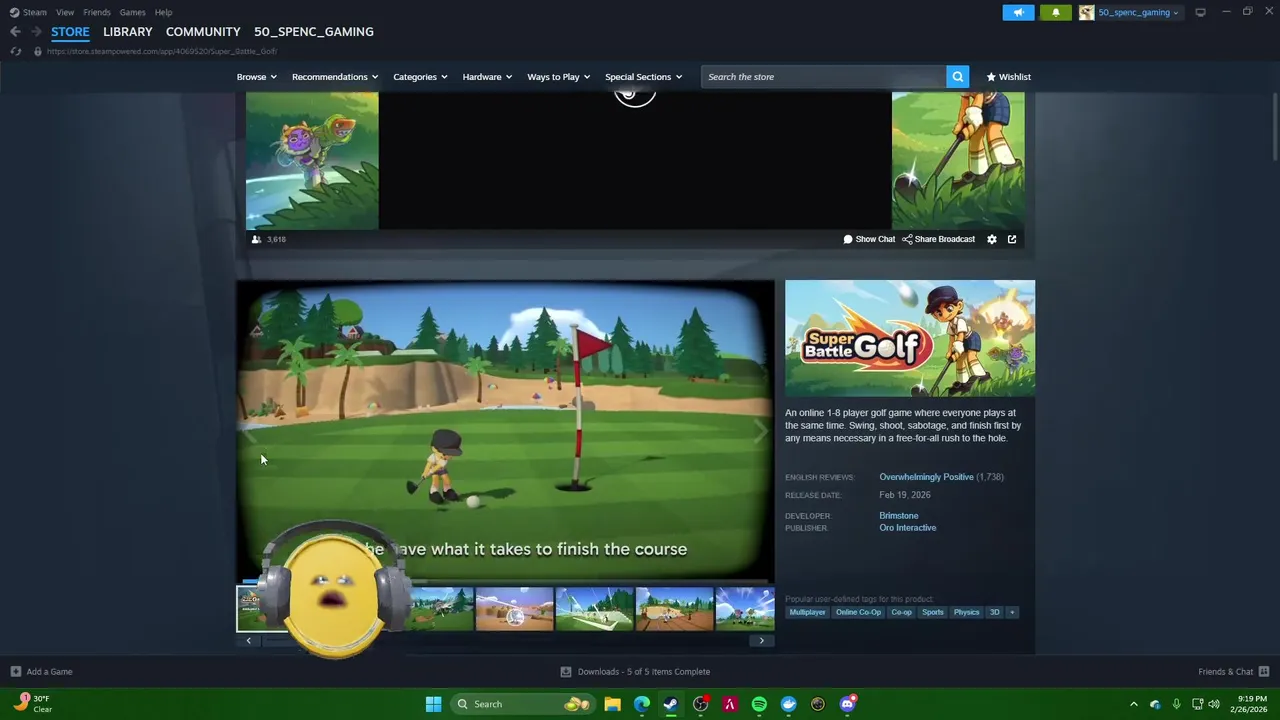The height and width of the screenshot is (720, 1280).
Task: Open Spotify from the taskbar
Action: coord(759,704)
